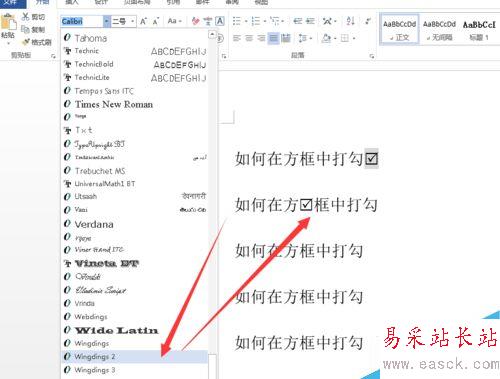Open the clipboard pane launcher
Screen dimensions: 500x379
(53, 56)
